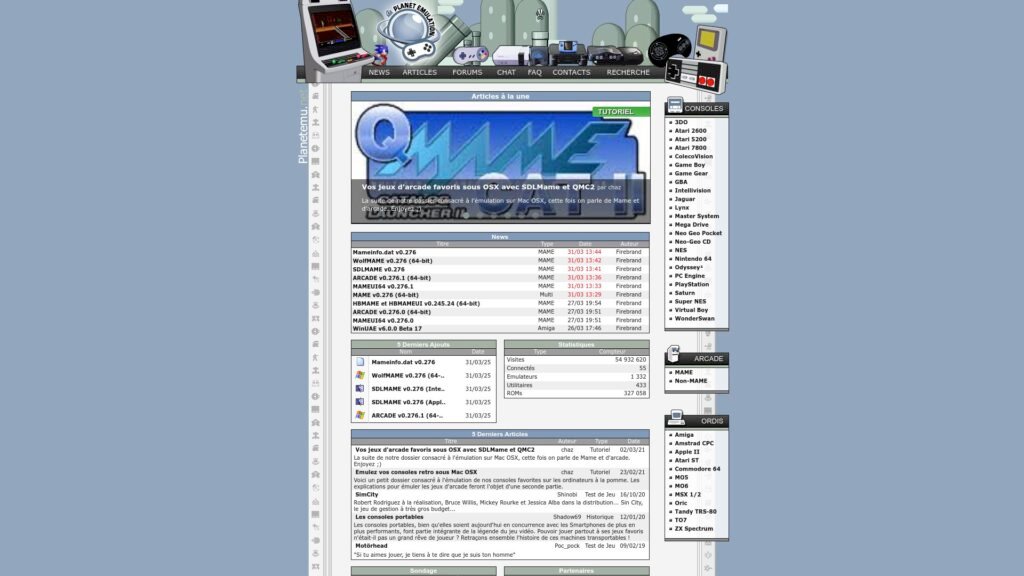Open the MAME v0.276 (64-bit) news entry
Screen dimensions: 1024x576
[x=385, y=295]
